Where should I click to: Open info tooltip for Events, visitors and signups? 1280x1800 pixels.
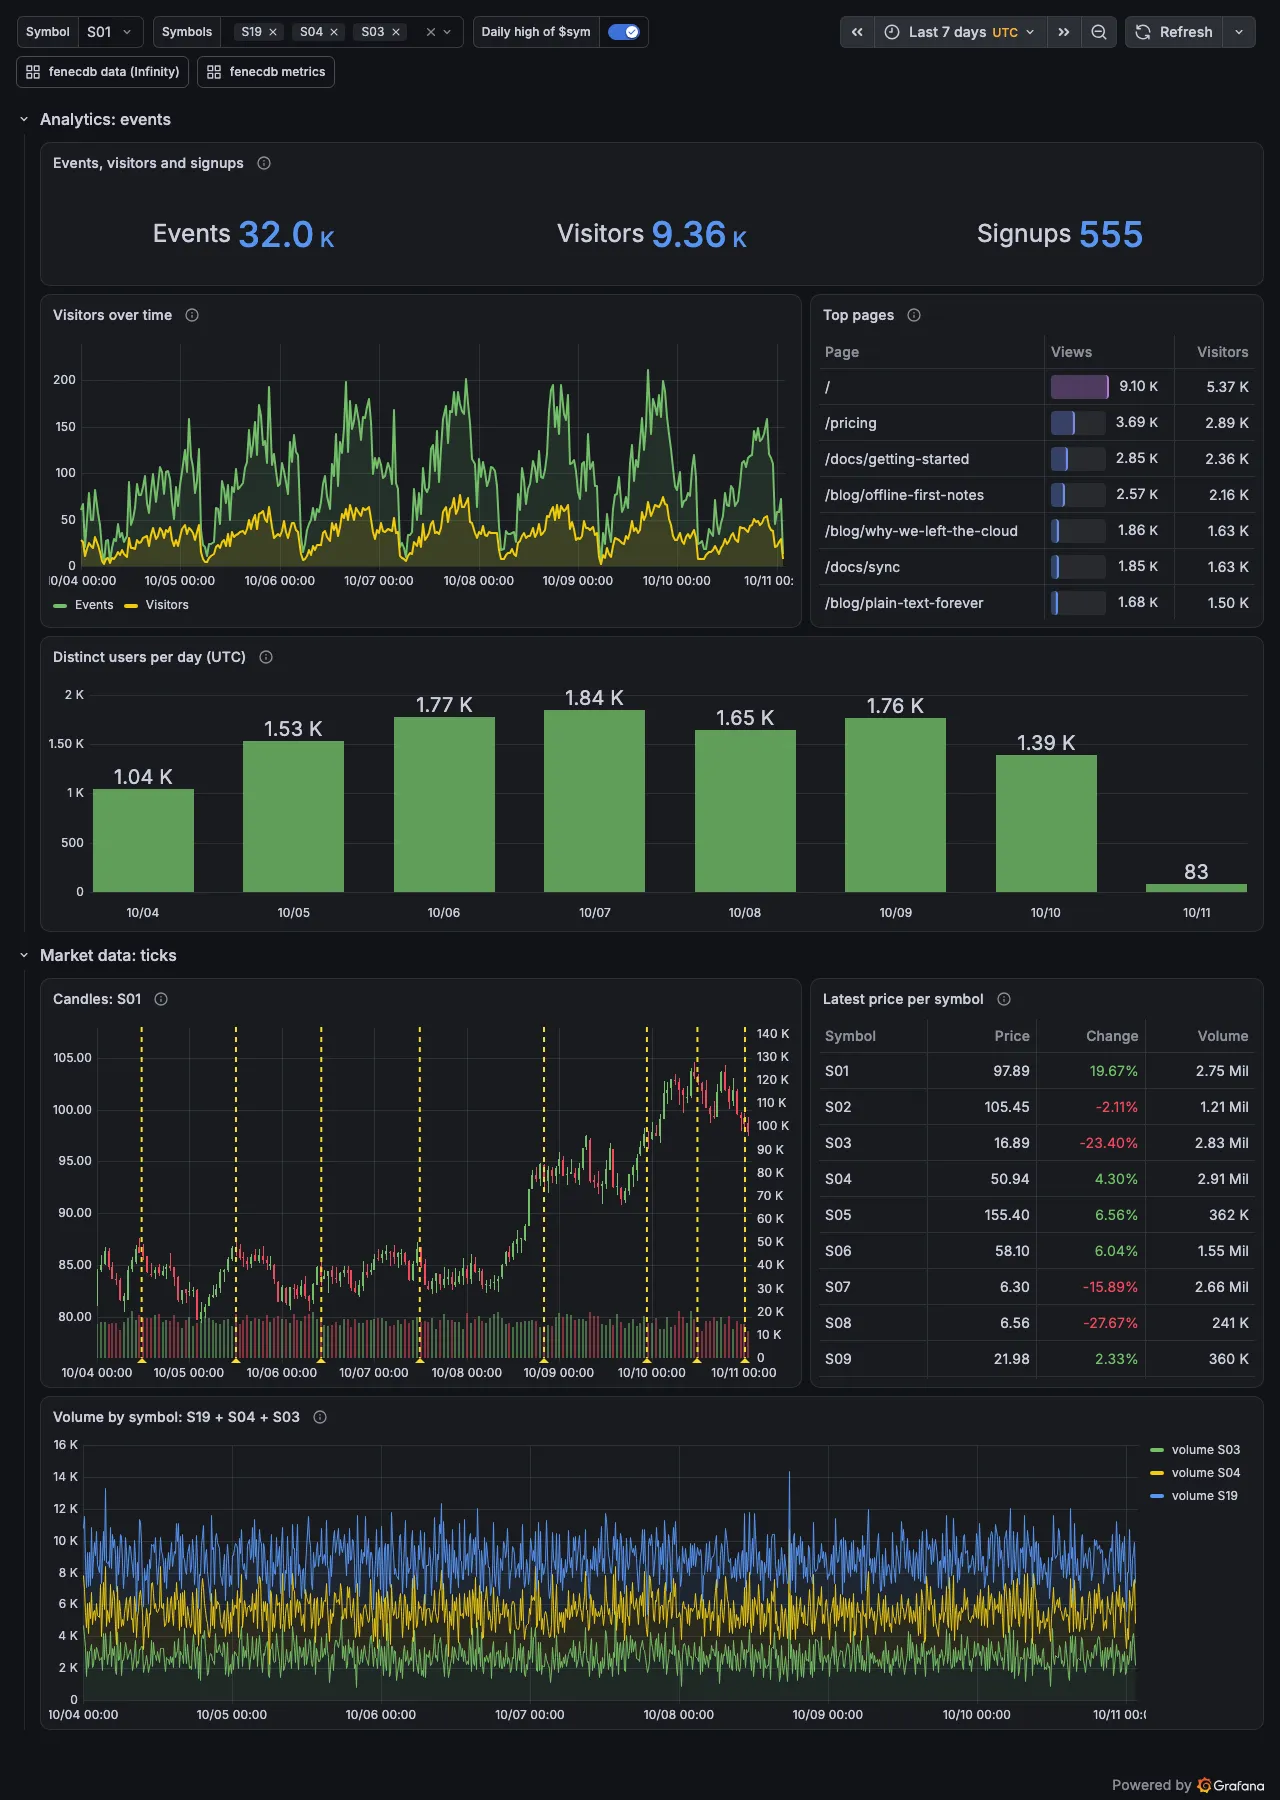[x=264, y=163]
